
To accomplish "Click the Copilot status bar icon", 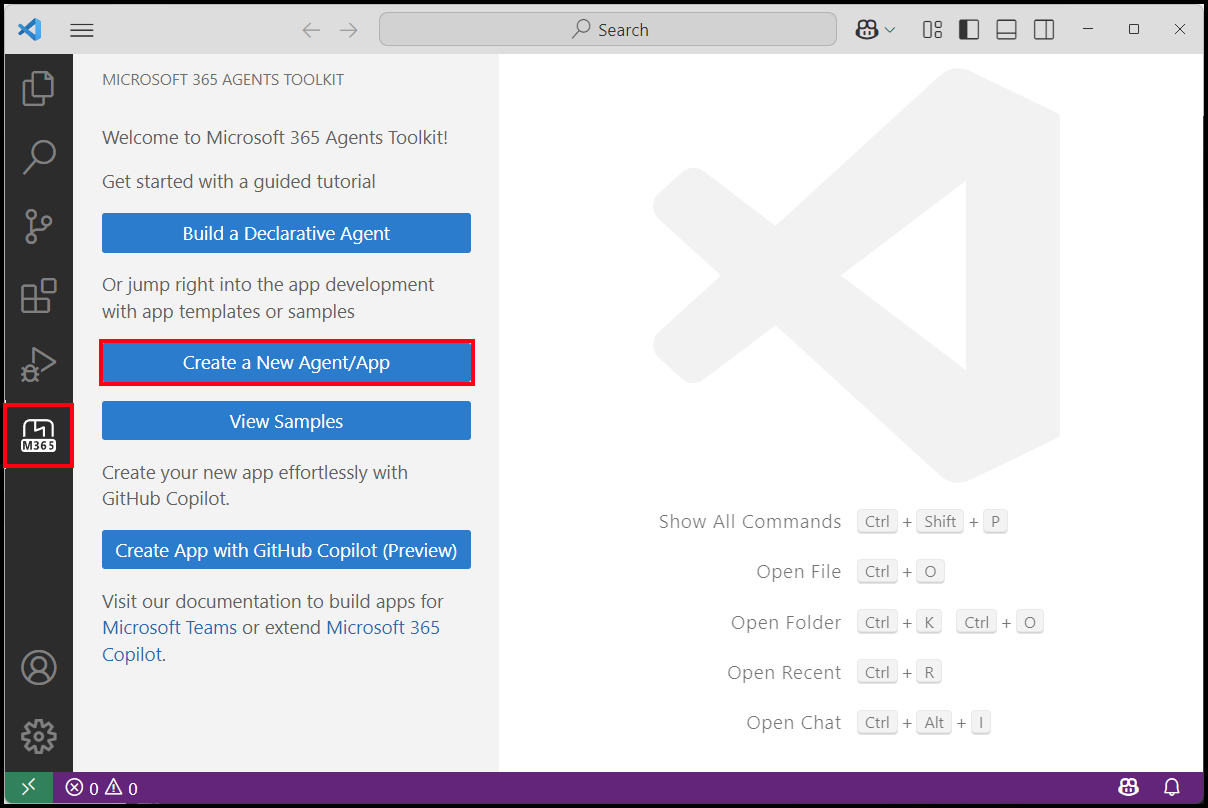I will 1128,787.
